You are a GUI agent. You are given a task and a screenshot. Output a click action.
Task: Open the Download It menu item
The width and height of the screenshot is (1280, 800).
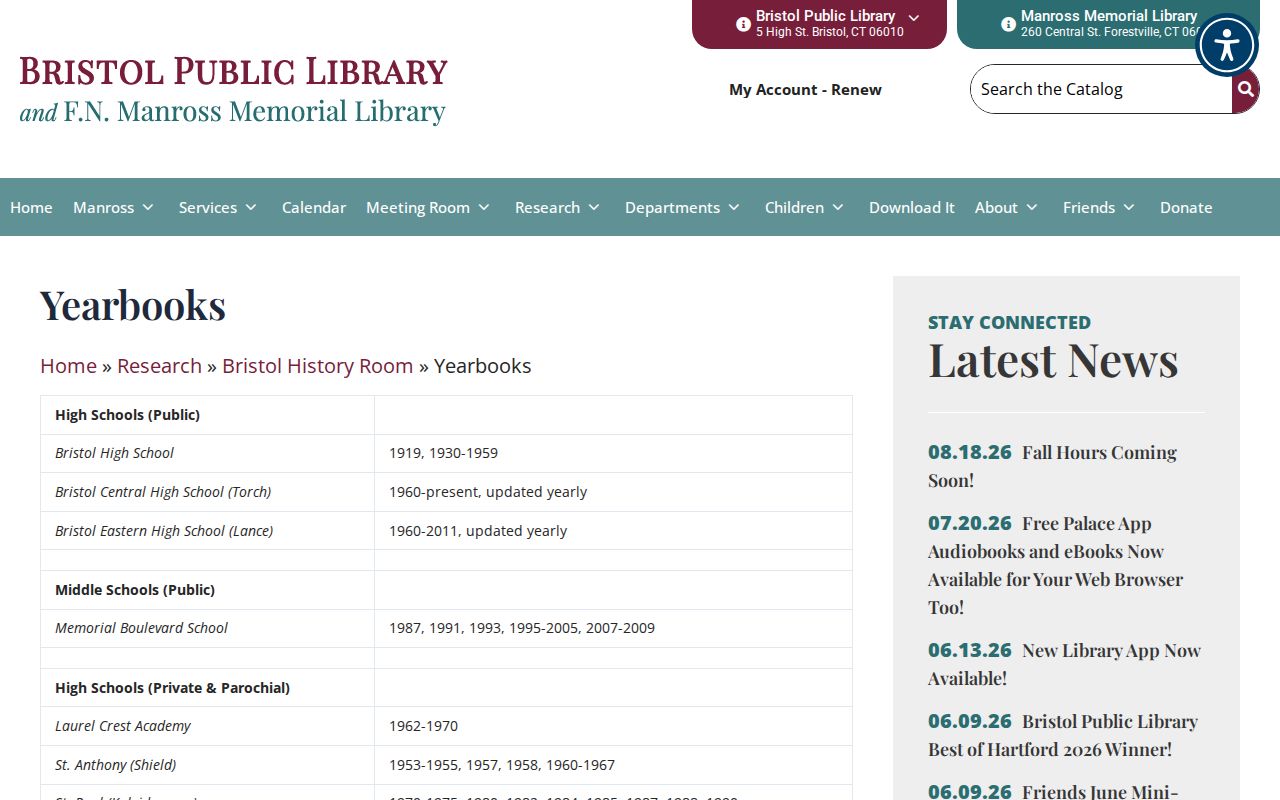[912, 207]
